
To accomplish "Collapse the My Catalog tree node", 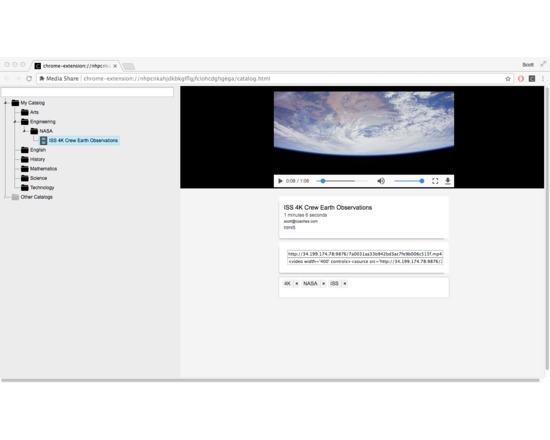I will (x=6, y=103).
